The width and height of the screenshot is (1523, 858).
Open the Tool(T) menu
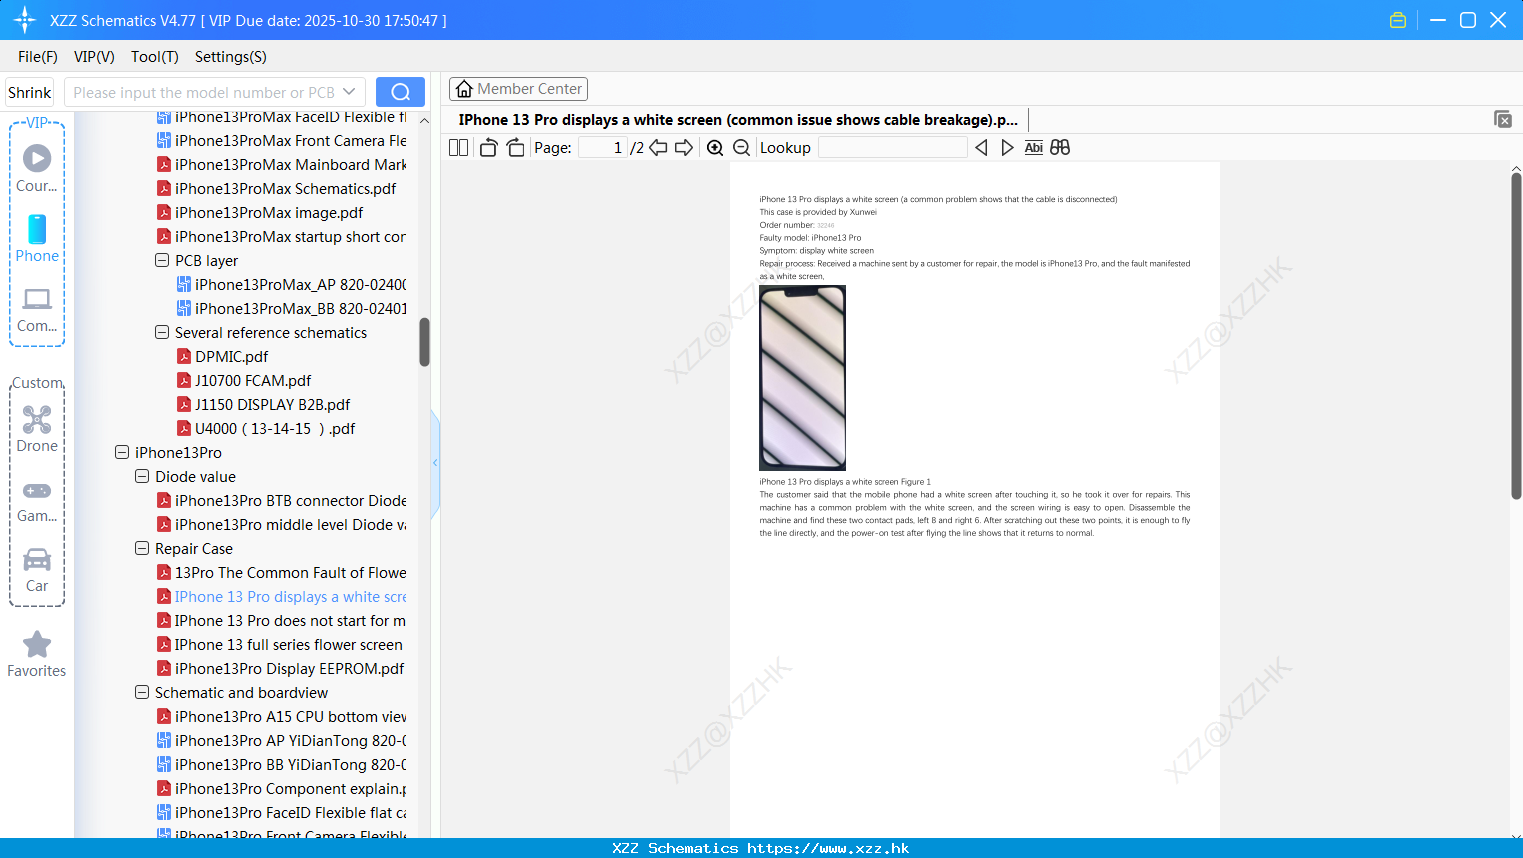coord(155,57)
